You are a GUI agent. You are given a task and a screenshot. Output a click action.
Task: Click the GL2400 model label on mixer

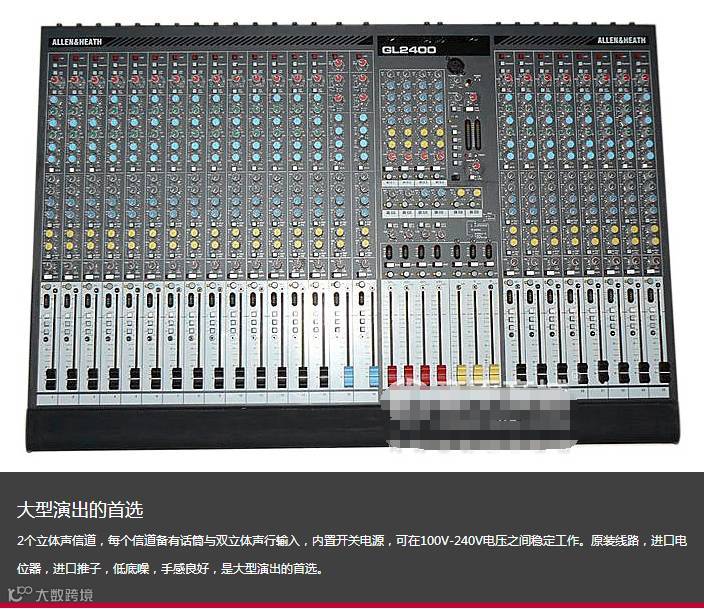coord(409,49)
